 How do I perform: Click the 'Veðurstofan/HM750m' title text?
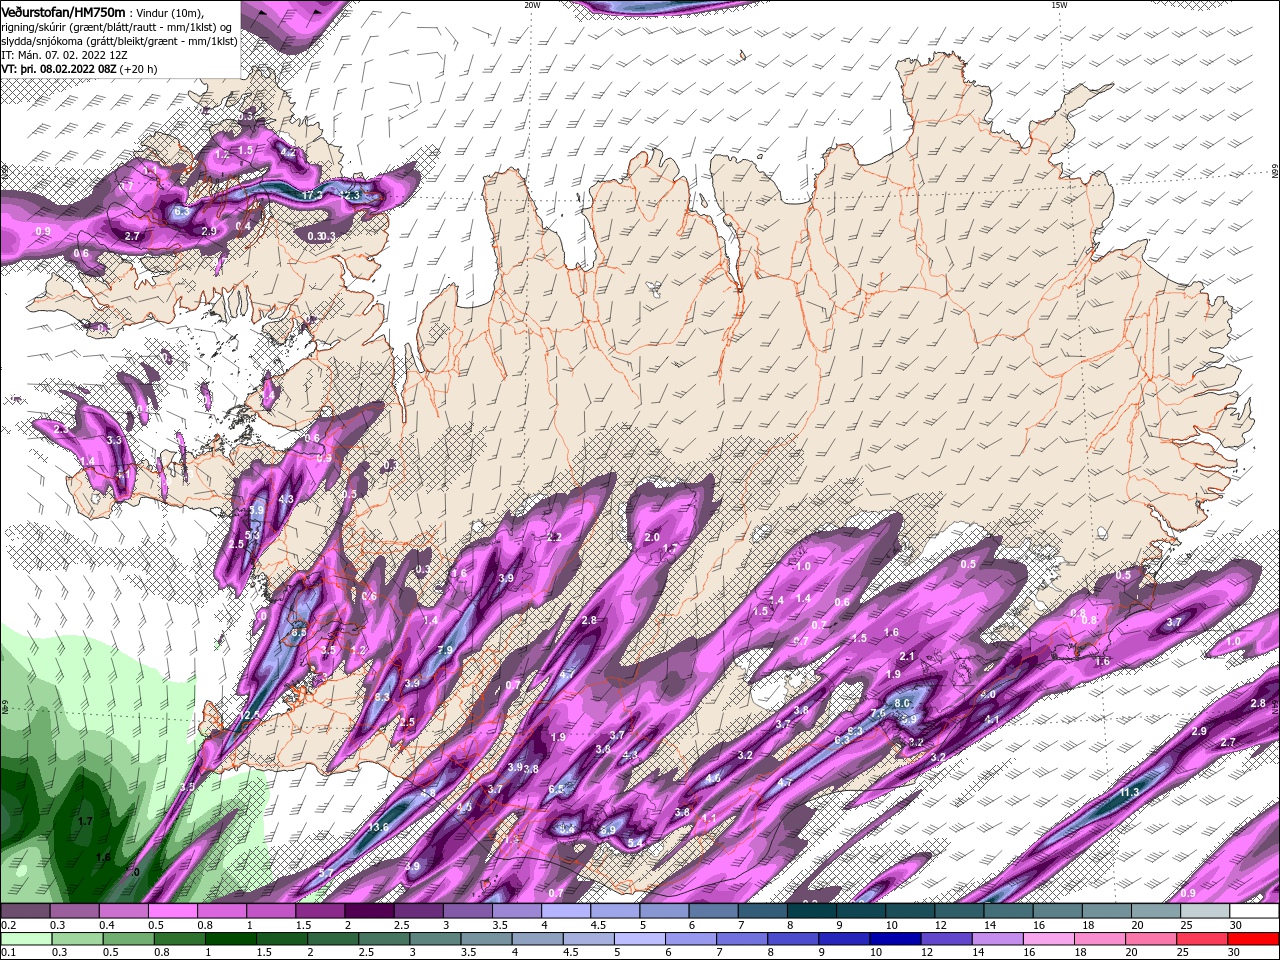[x=64, y=11]
